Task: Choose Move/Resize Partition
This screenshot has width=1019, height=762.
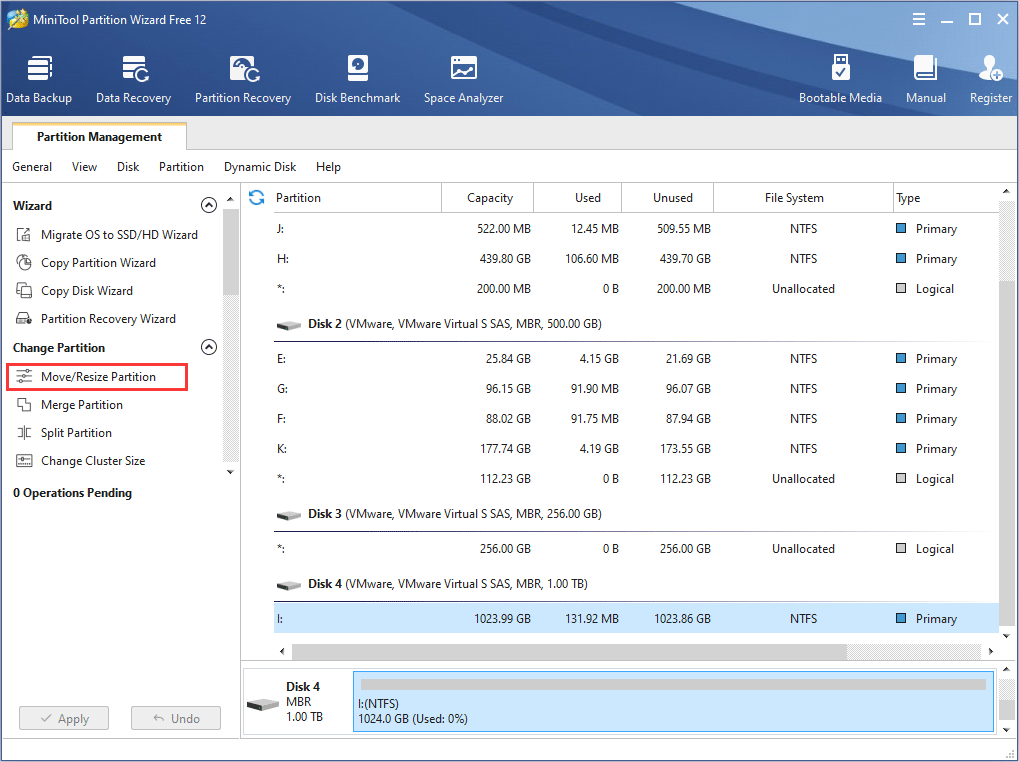Action: tap(97, 377)
